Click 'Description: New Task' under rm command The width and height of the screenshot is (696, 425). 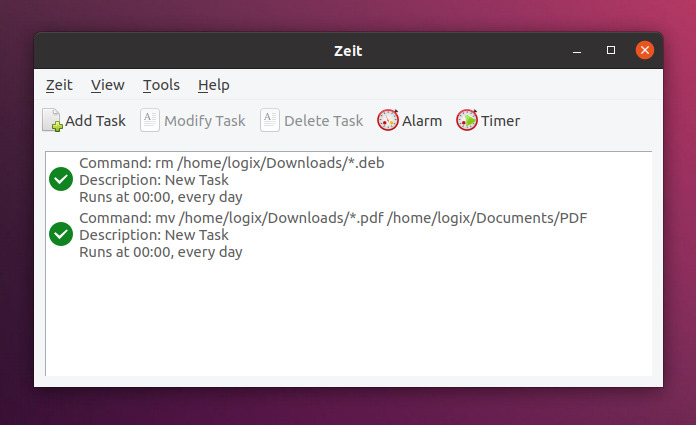coord(154,180)
